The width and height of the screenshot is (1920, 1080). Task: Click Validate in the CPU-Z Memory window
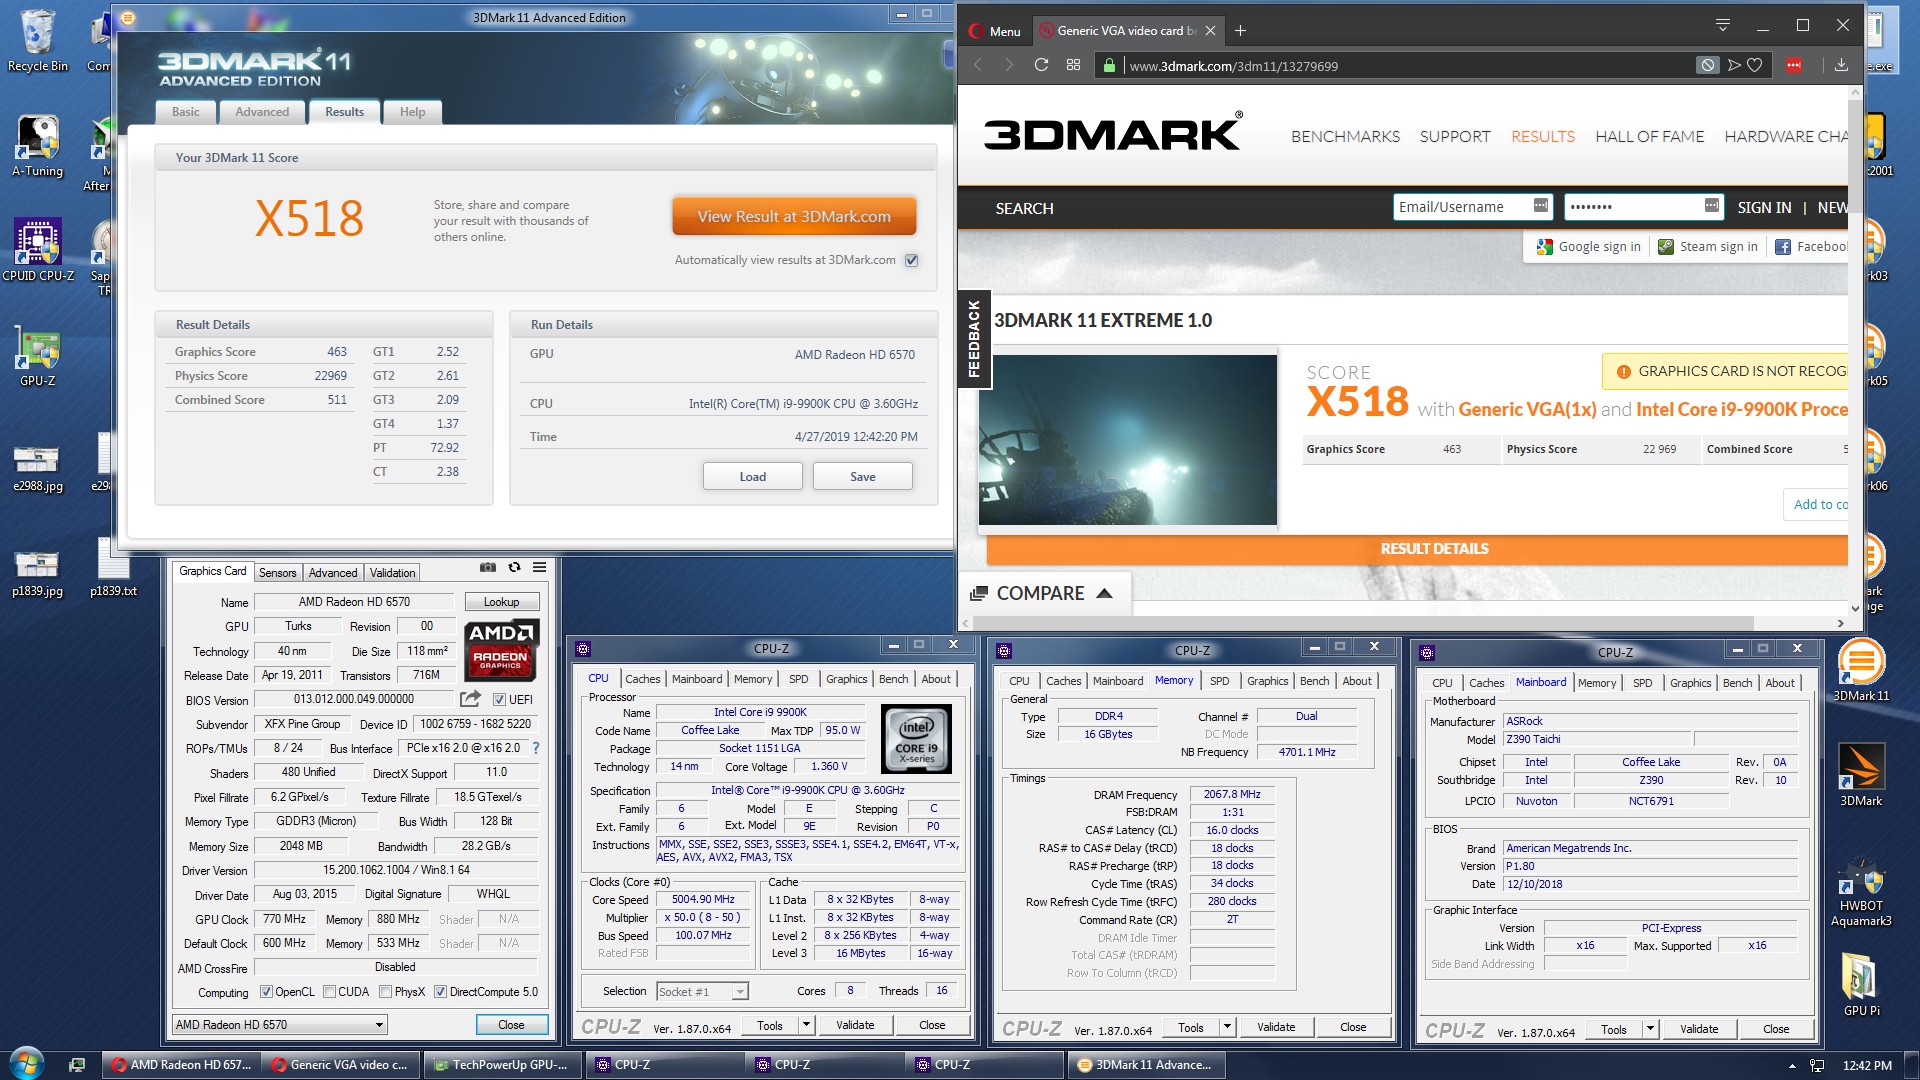point(1275,1027)
